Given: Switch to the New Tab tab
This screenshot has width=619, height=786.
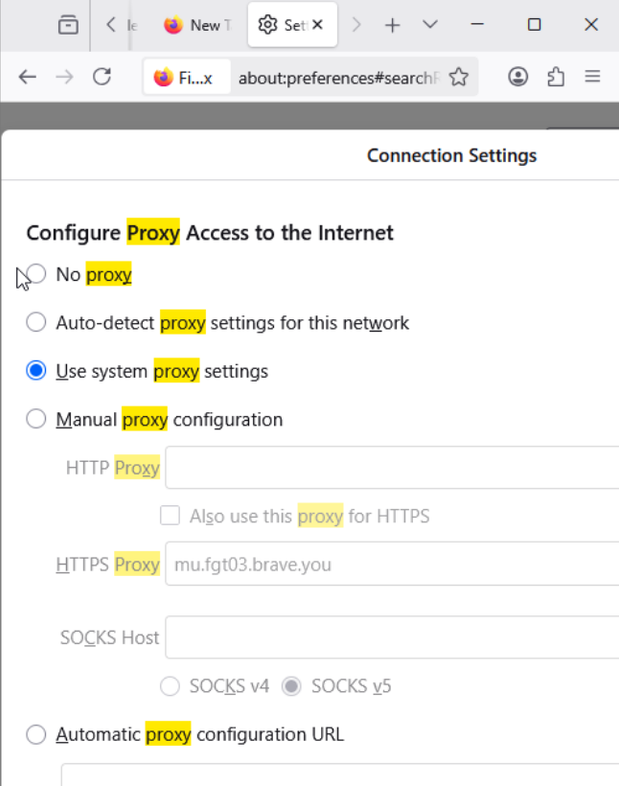Looking at the screenshot, I should 195,25.
